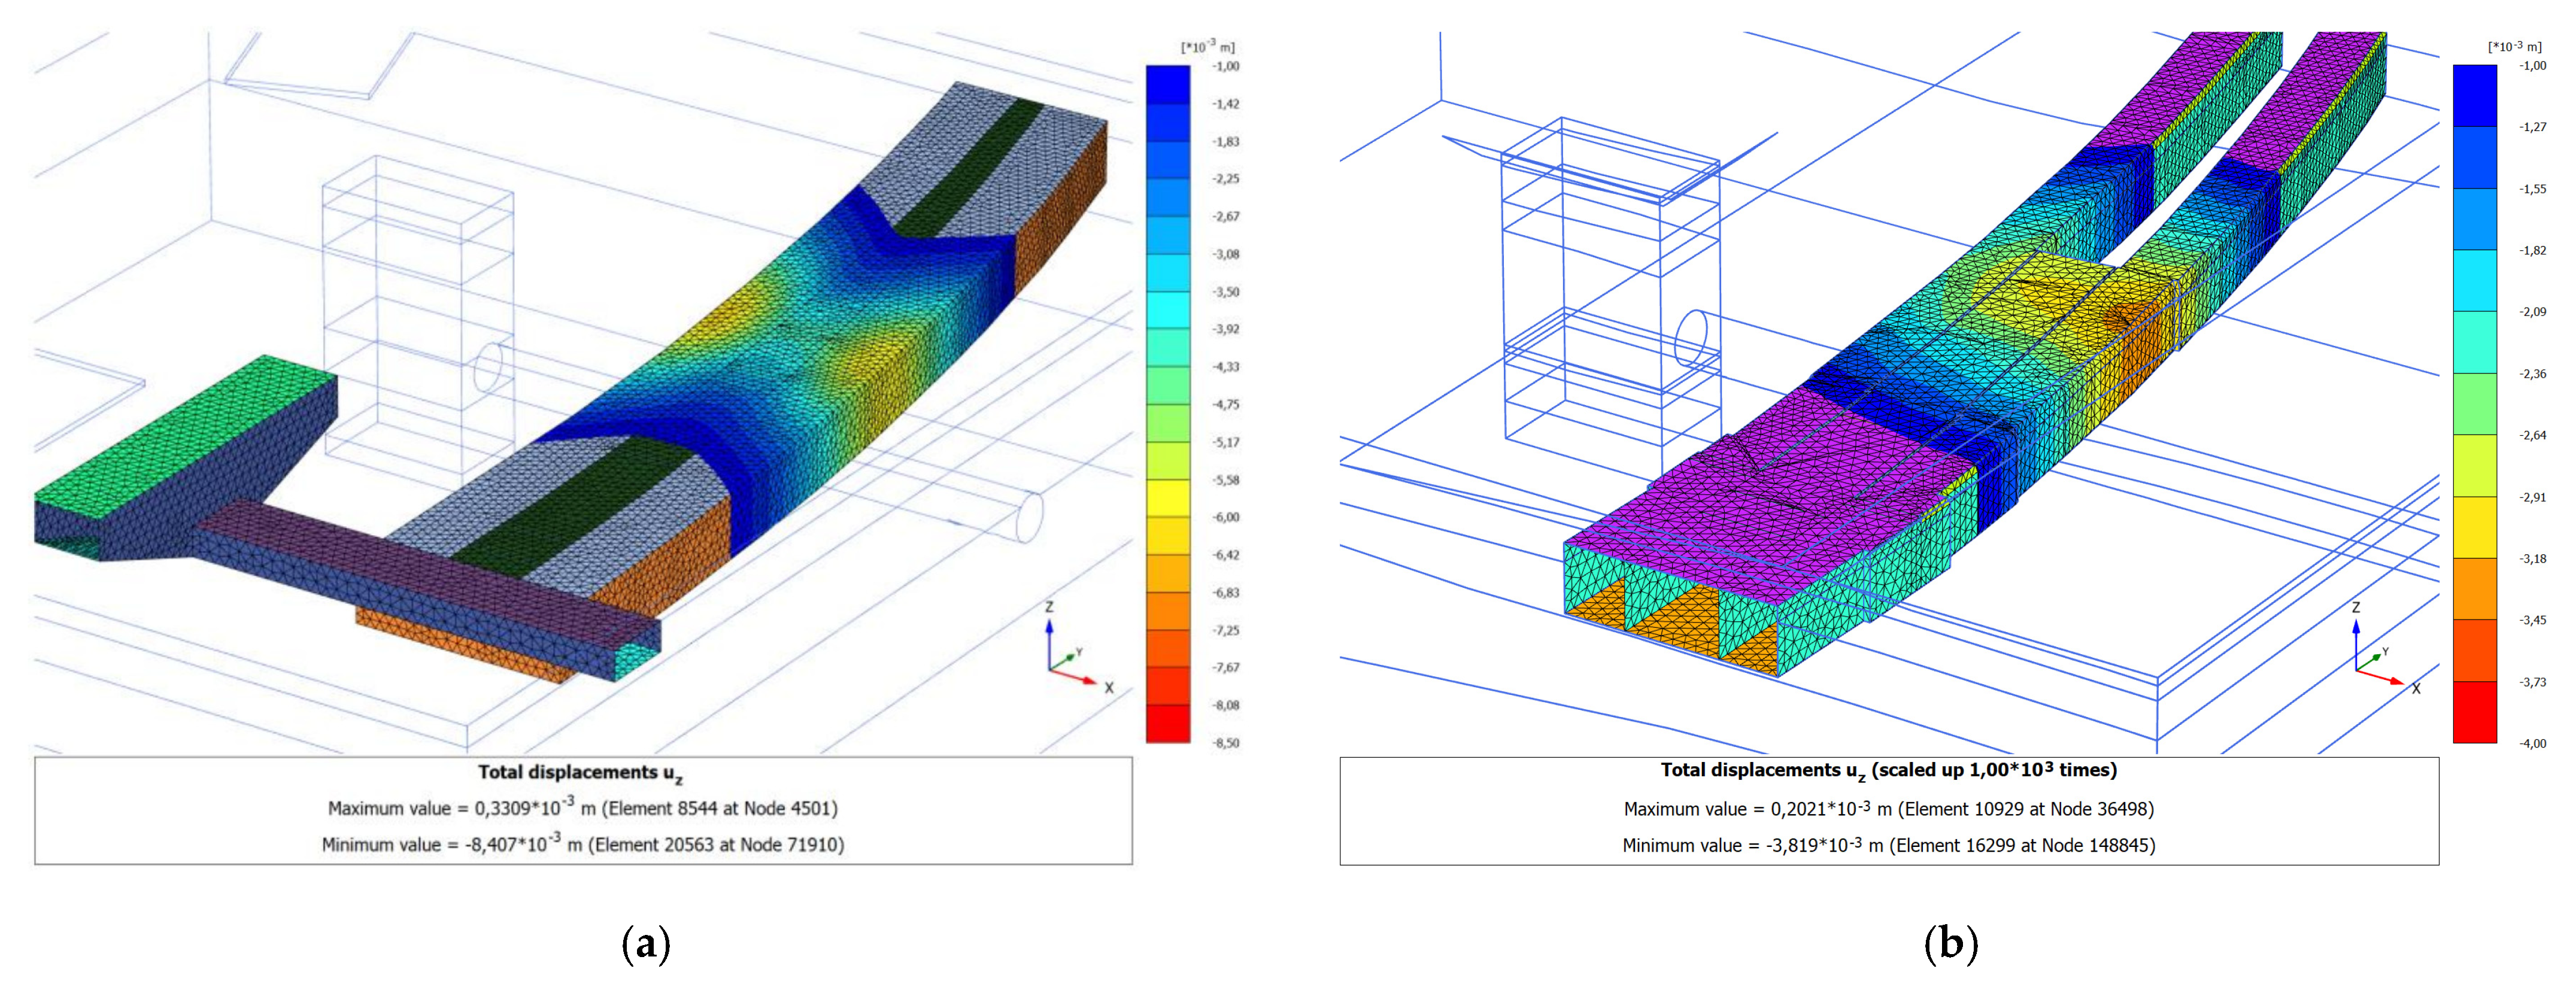Click legend value '-7,25'

(x=1226, y=630)
